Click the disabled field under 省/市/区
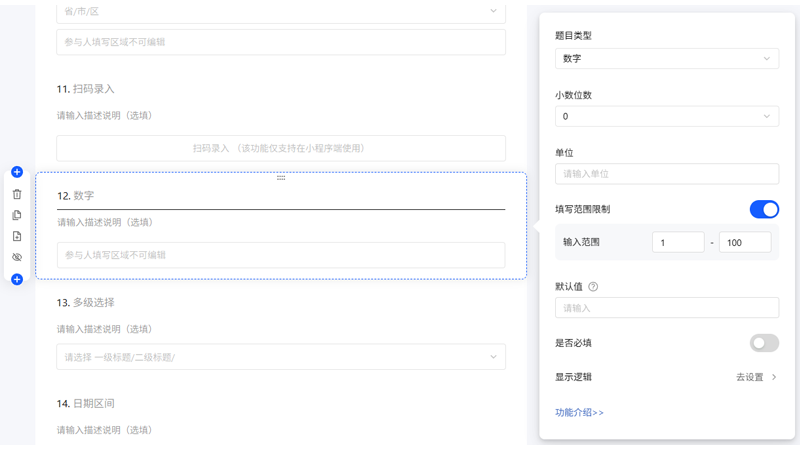800x450 pixels. coord(281,42)
